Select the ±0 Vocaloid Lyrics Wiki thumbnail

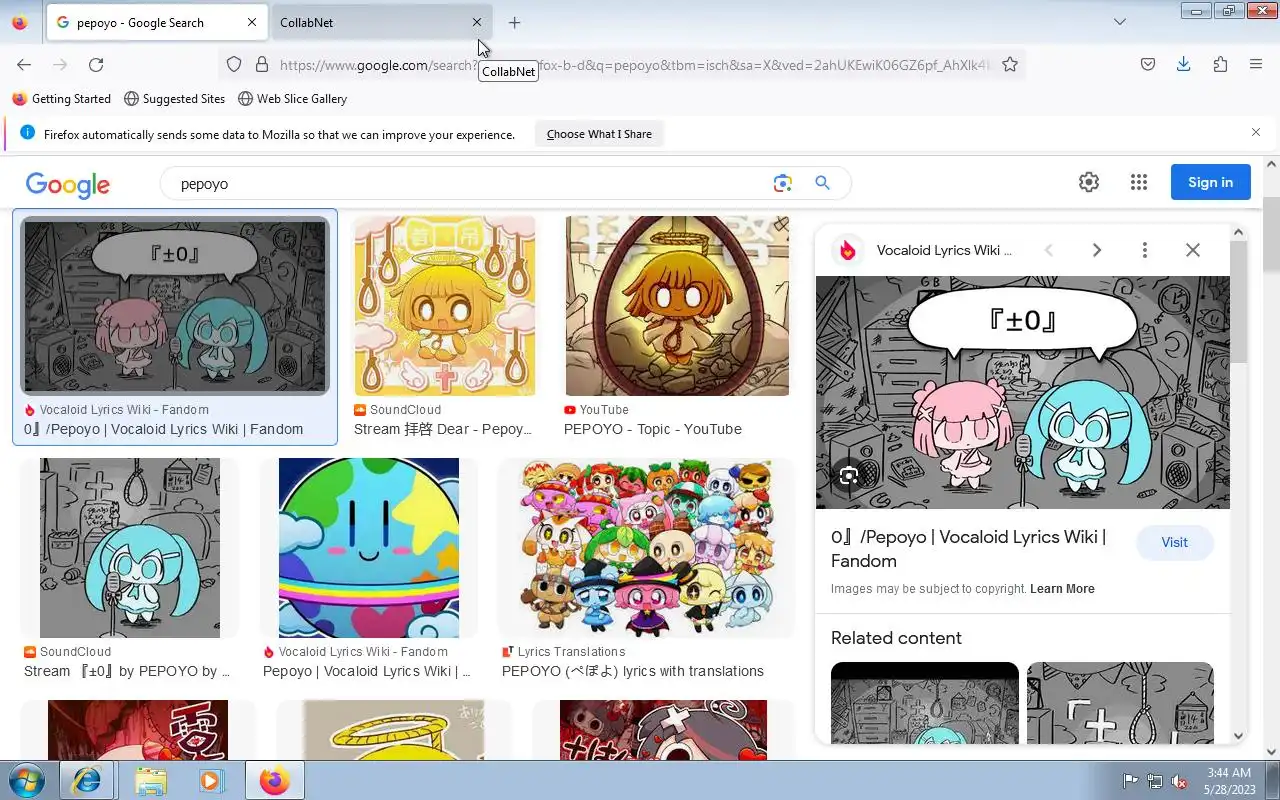(x=175, y=305)
